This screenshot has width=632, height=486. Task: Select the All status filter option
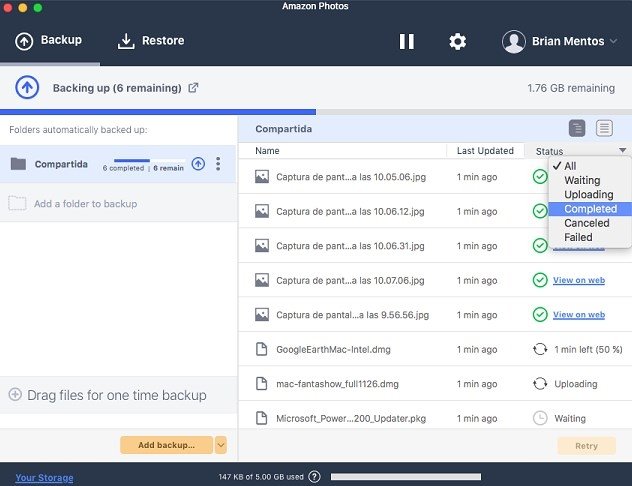pyautogui.click(x=590, y=166)
